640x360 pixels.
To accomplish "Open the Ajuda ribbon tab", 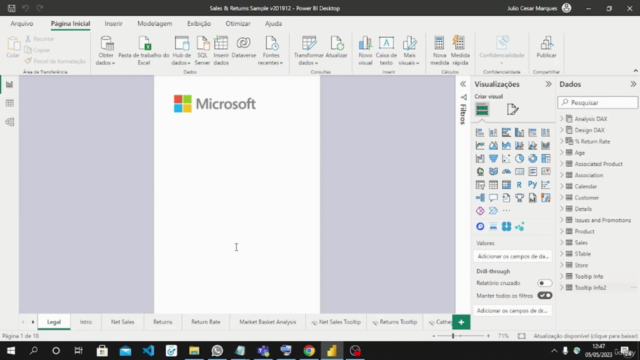I will click(x=273, y=24).
